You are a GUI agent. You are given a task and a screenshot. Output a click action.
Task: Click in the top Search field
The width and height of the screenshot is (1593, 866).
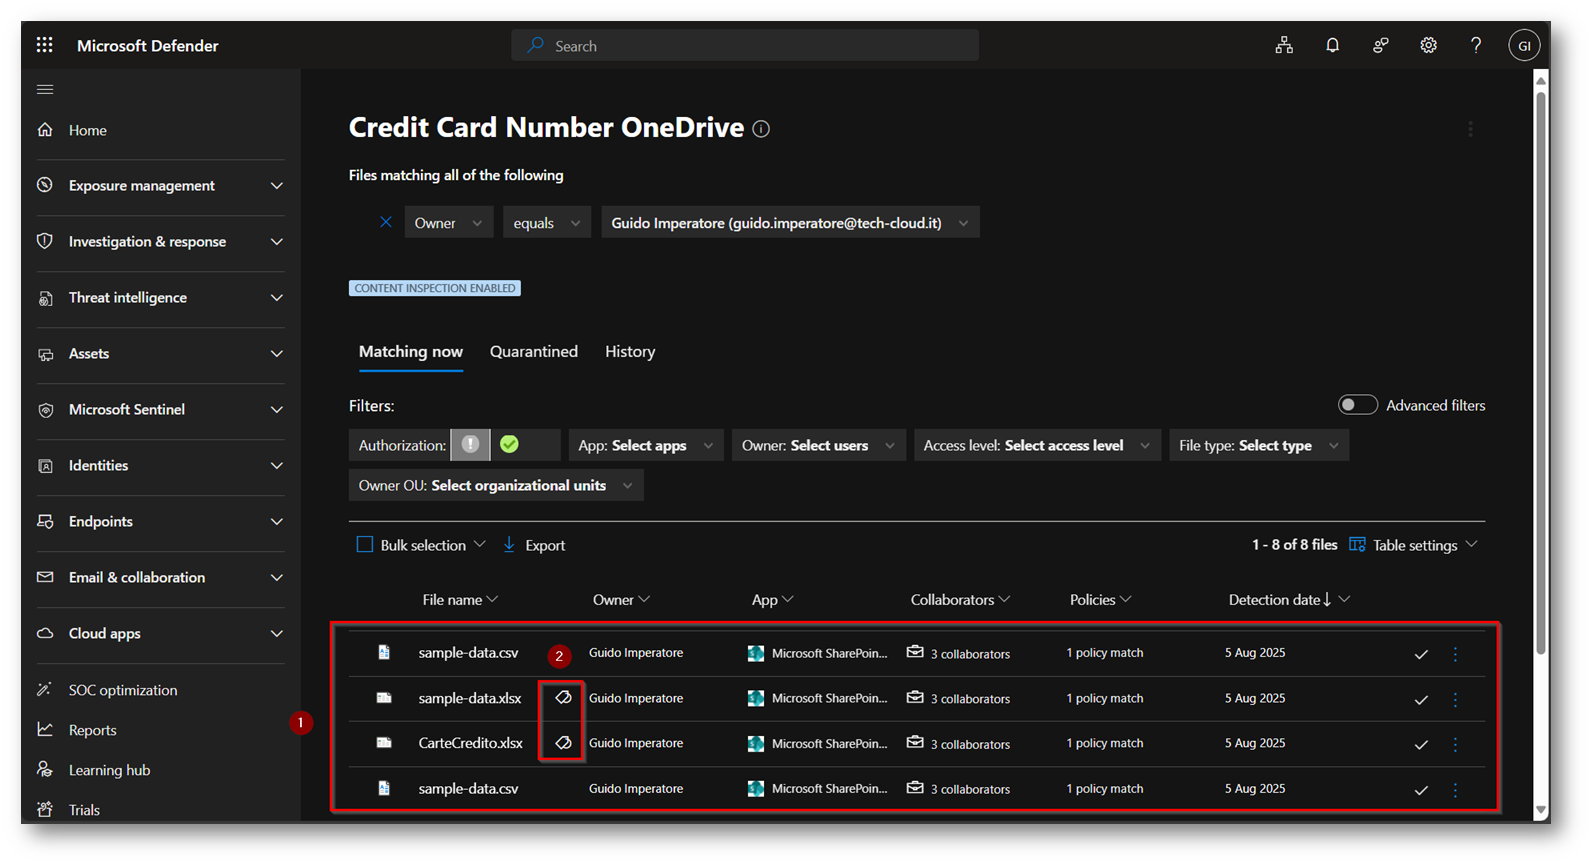pos(745,45)
